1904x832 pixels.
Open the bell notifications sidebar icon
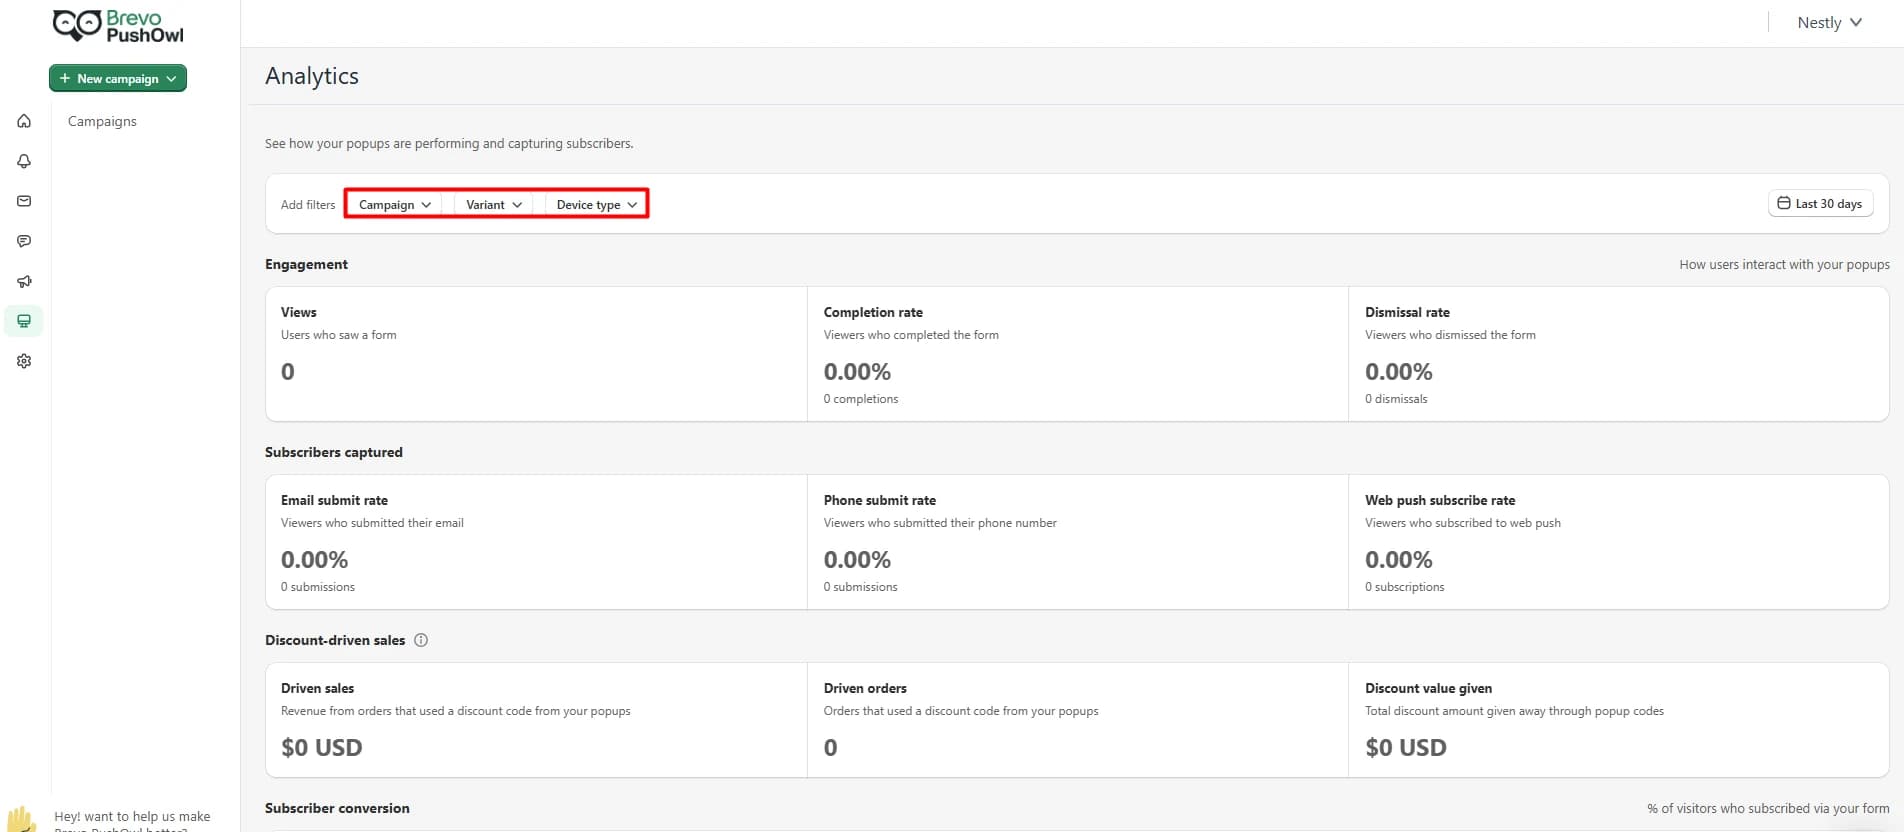click(24, 161)
